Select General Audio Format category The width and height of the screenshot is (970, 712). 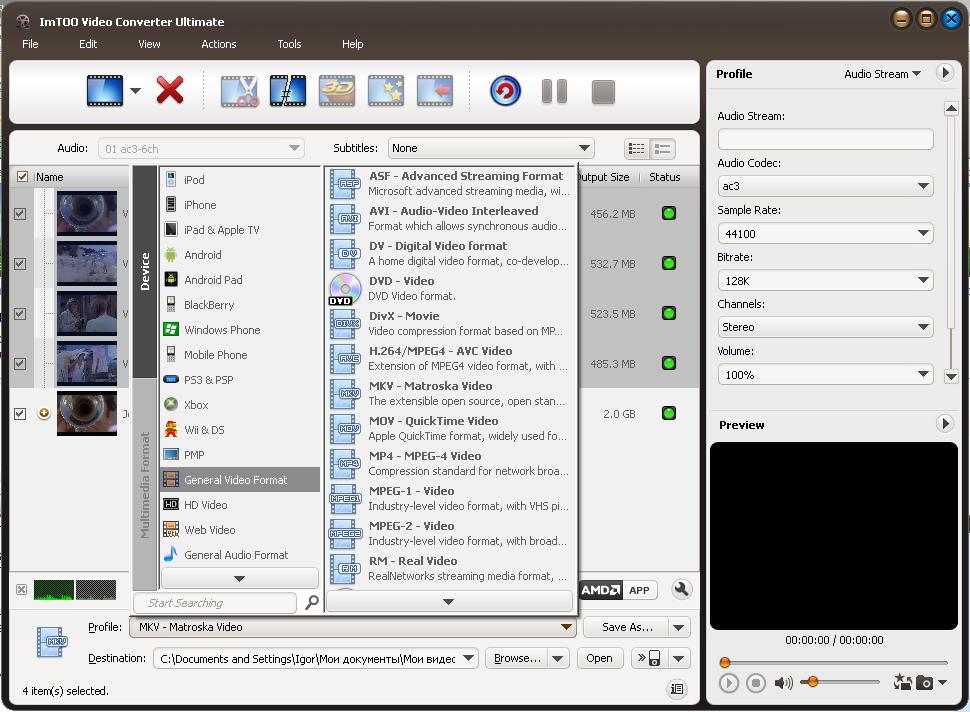[240, 555]
